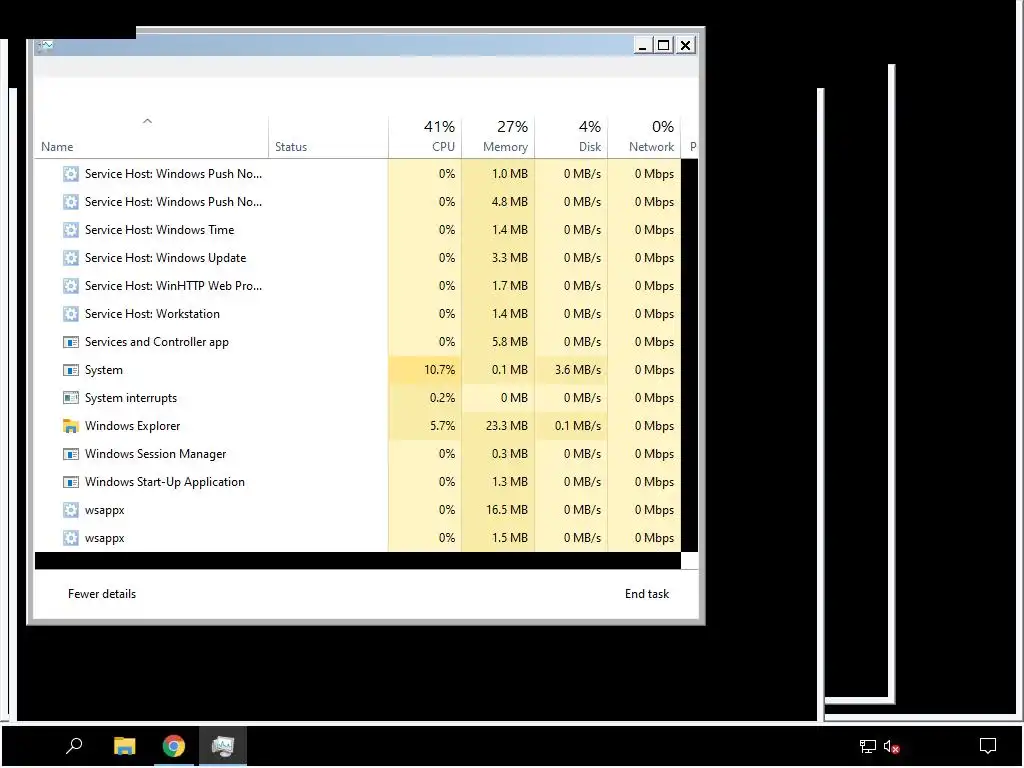The width and height of the screenshot is (1024, 768).
Task: Click the Windows Explorer folder icon
Action: 71,426
